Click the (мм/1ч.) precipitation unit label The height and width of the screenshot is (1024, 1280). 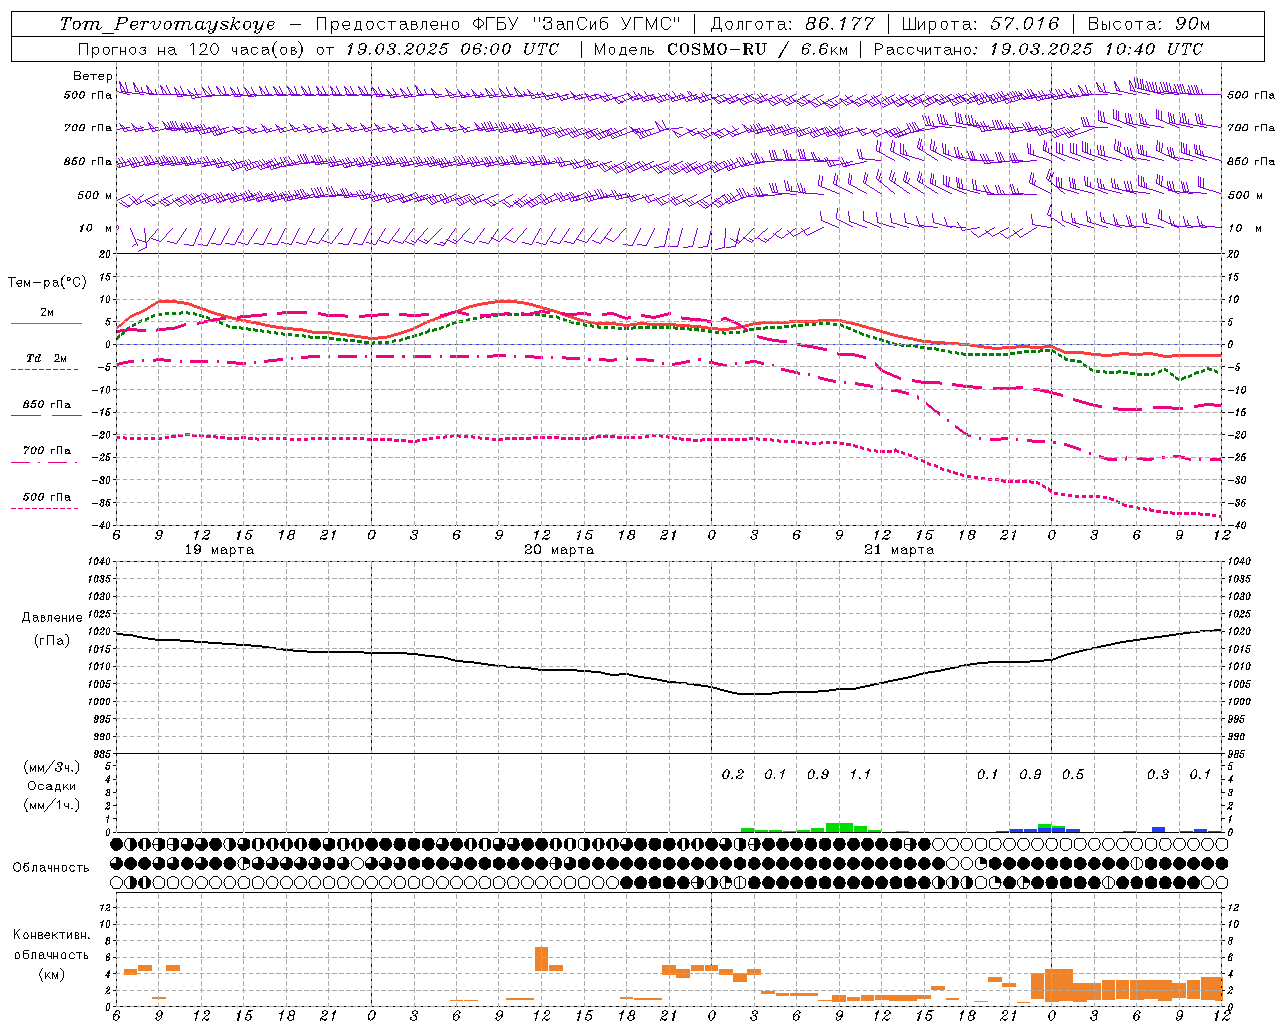coord(52,805)
